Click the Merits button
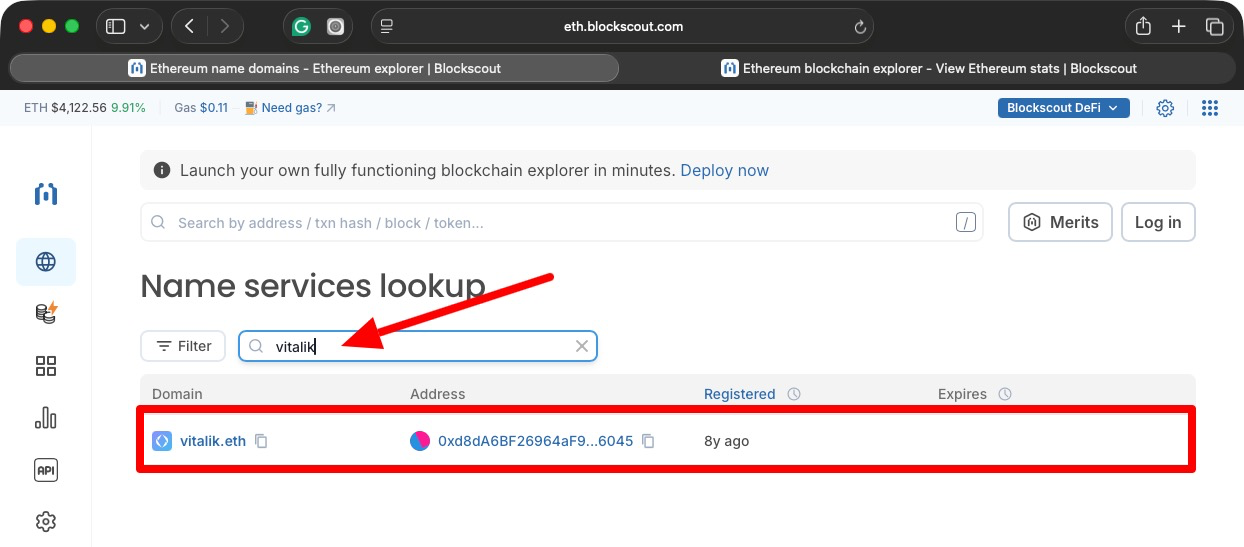The width and height of the screenshot is (1244, 547). click(1061, 222)
